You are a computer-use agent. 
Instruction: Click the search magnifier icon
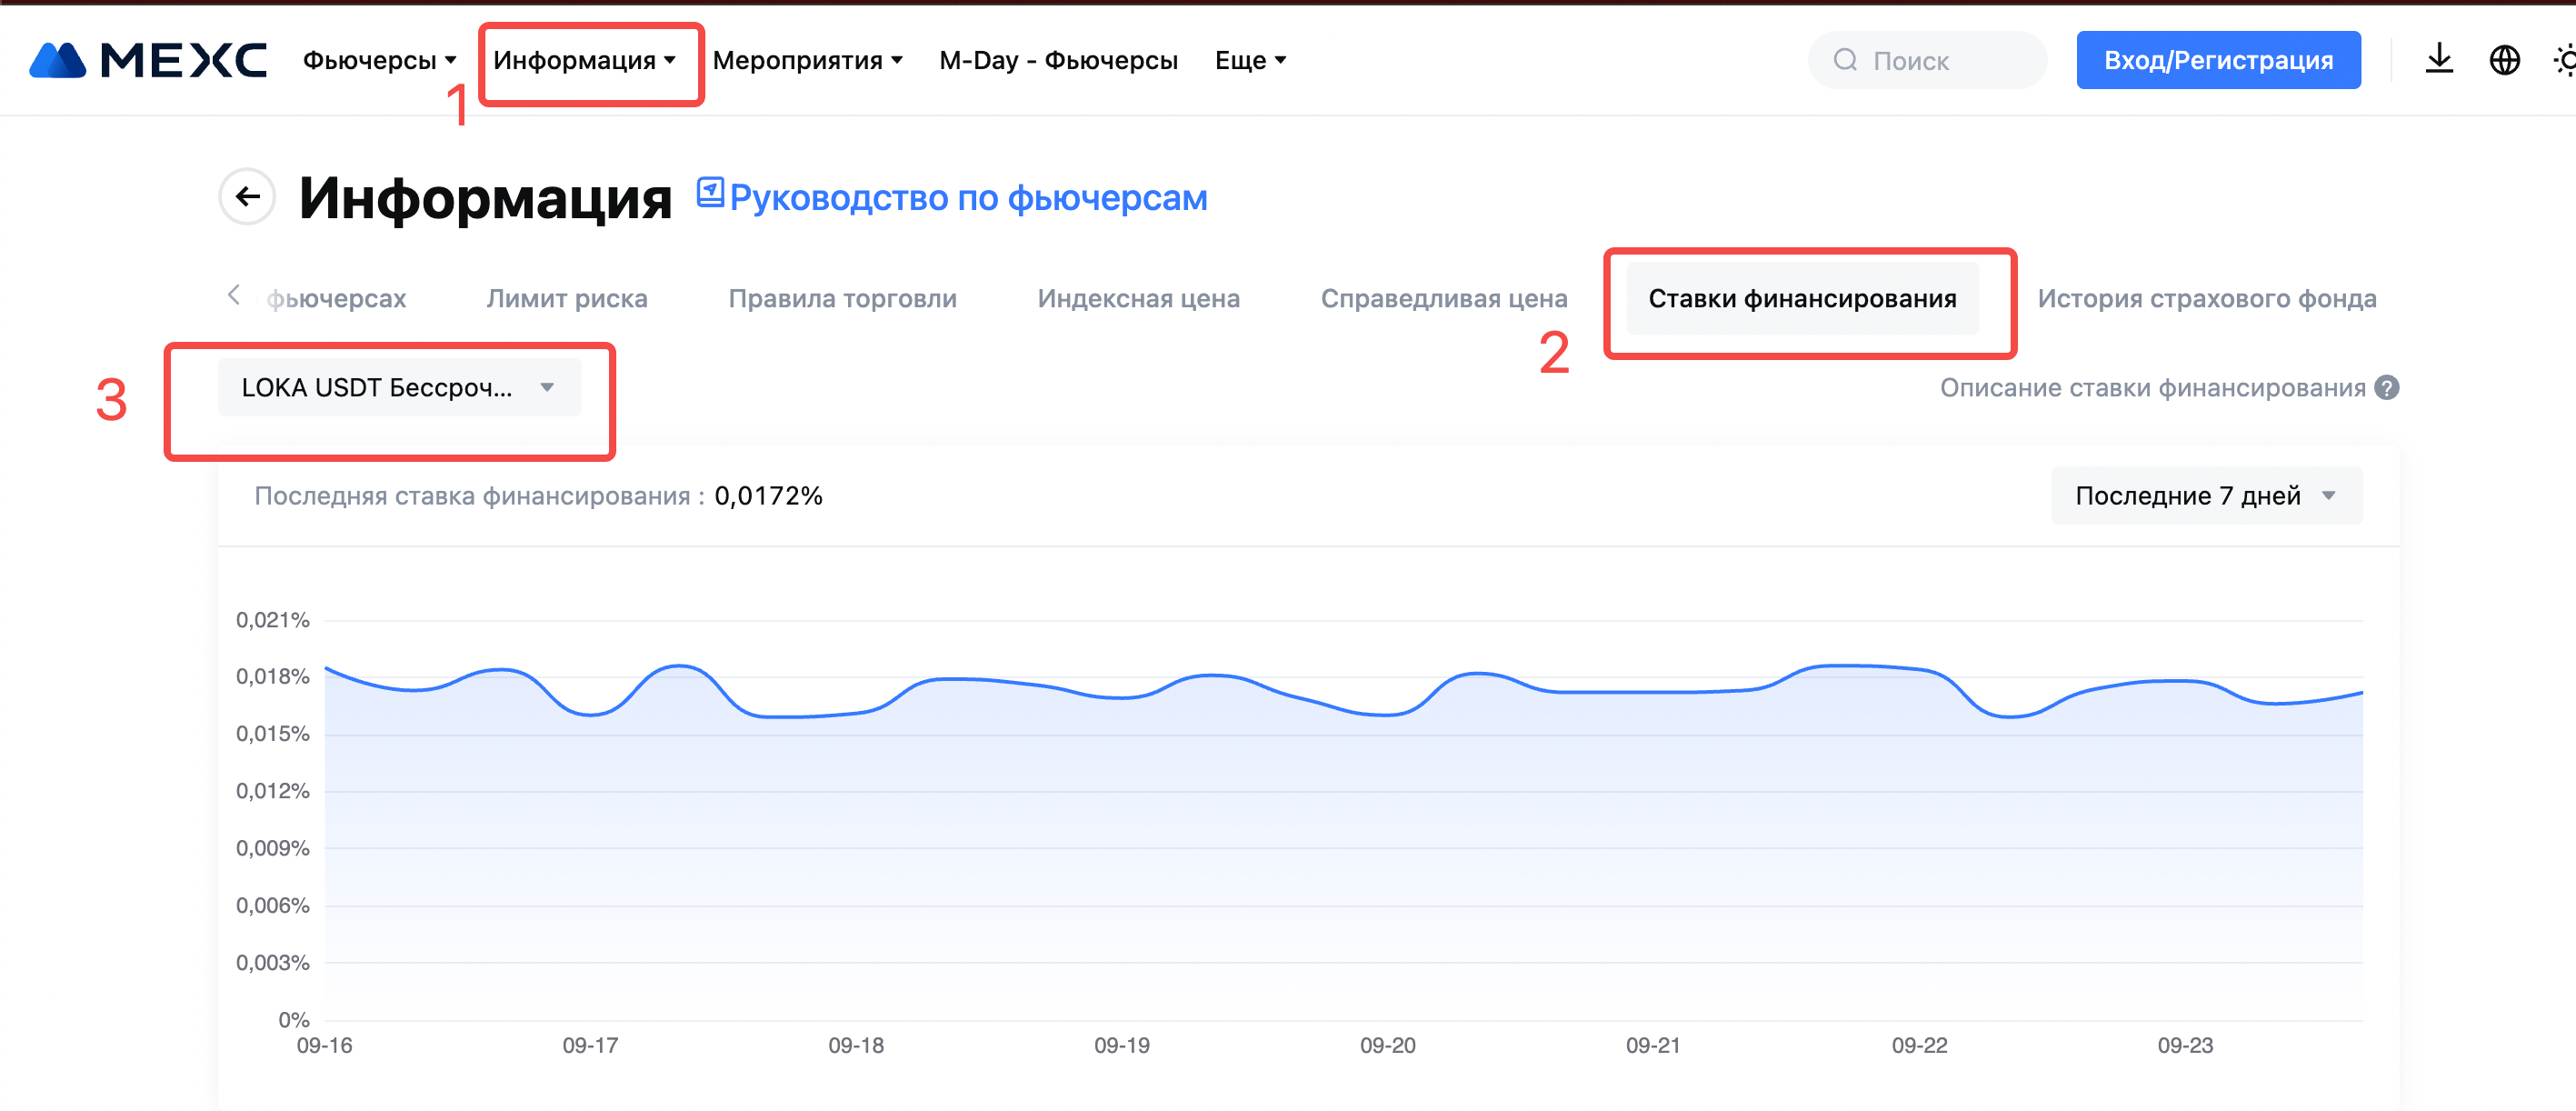pos(1845,60)
